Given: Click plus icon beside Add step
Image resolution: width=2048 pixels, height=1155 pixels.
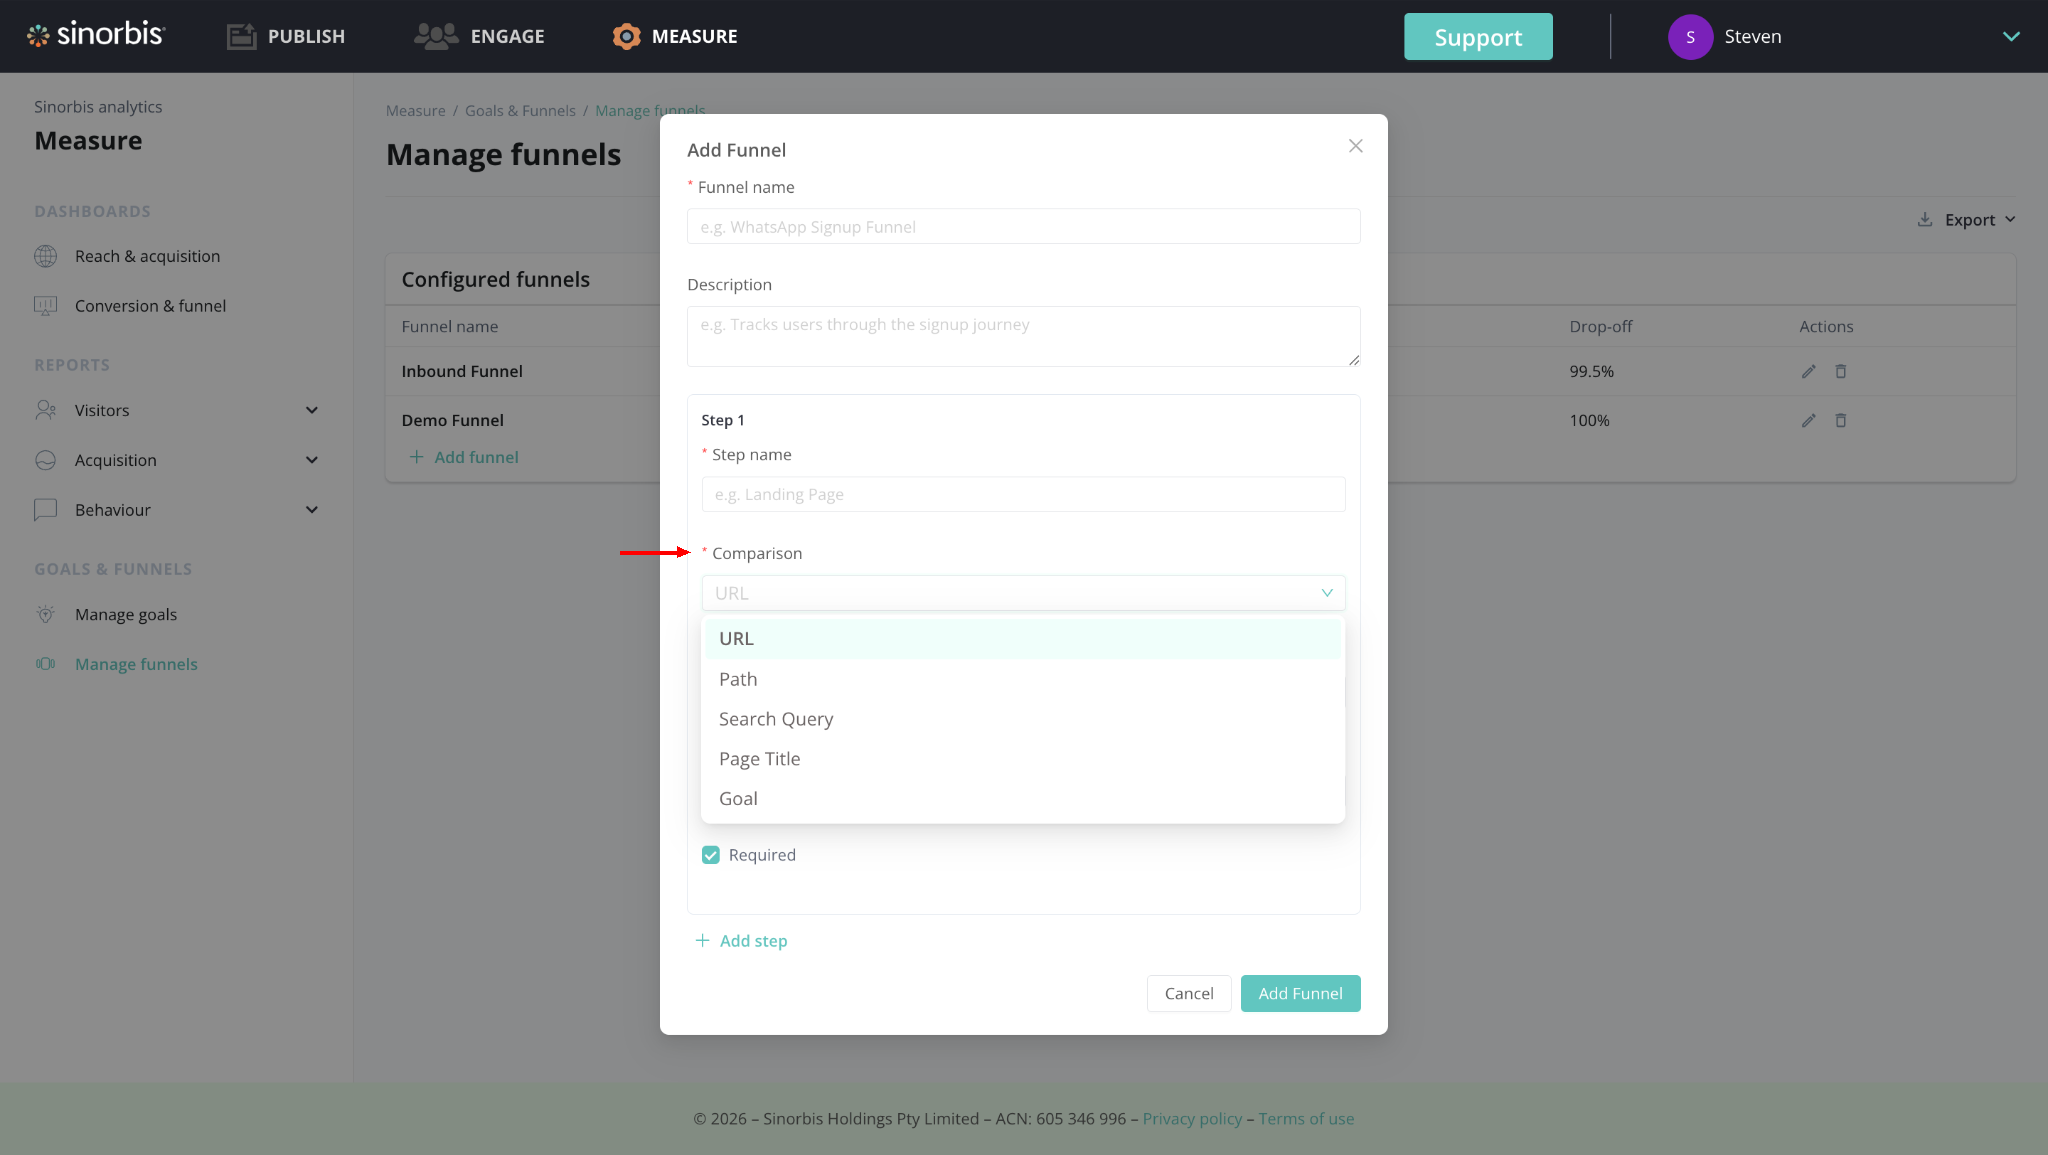Looking at the screenshot, I should pyautogui.click(x=702, y=941).
